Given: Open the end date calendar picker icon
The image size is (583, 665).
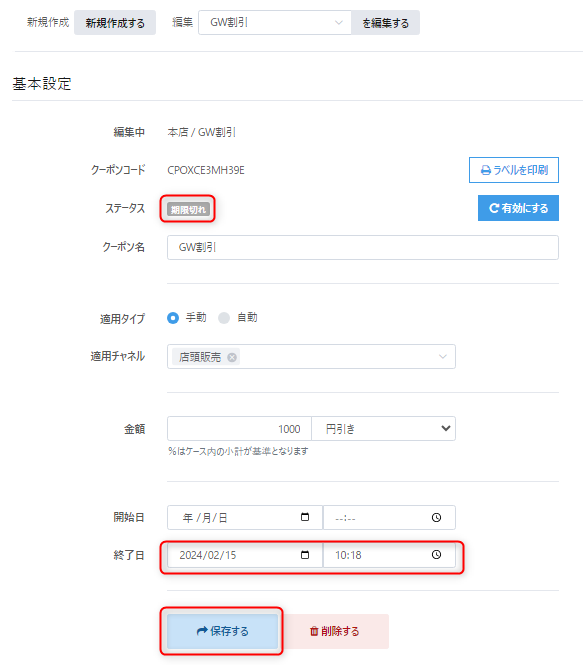Looking at the screenshot, I should (x=305, y=555).
